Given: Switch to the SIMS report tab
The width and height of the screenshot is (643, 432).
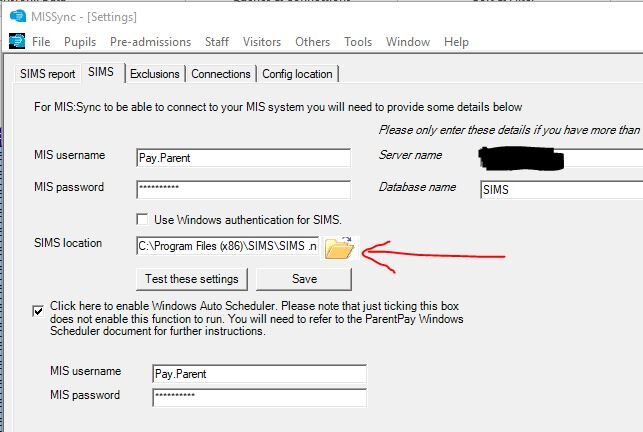Looking at the screenshot, I should (48, 74).
